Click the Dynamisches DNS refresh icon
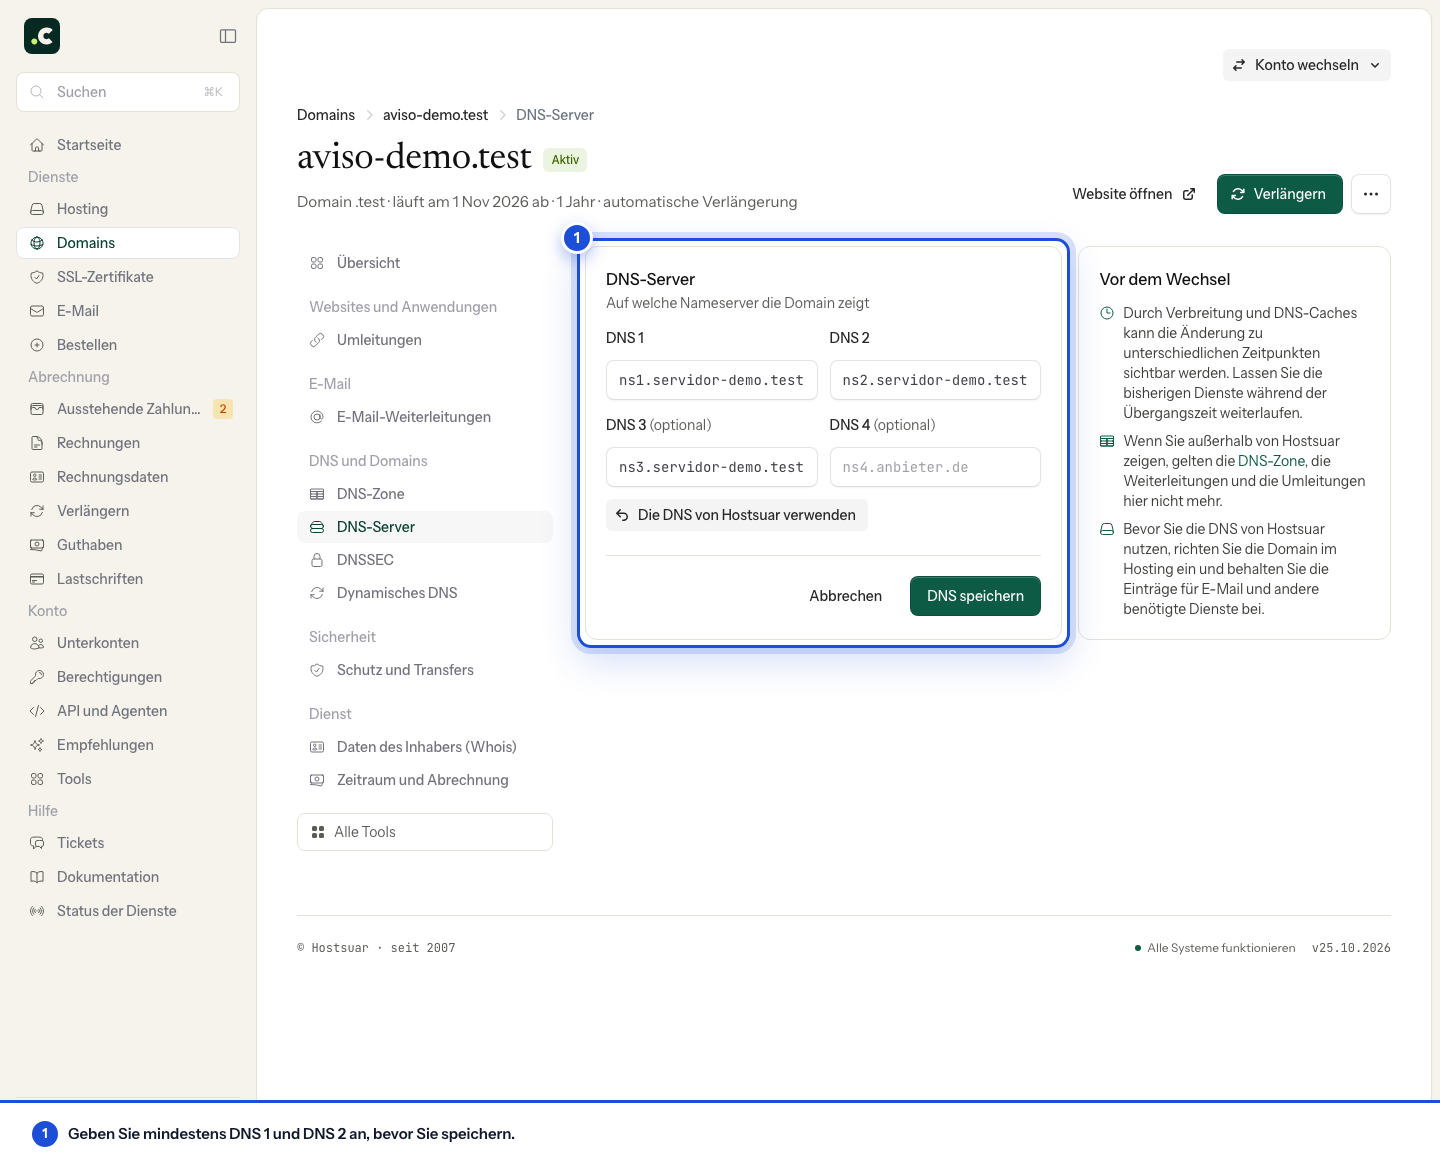Viewport: 1440px width, 1164px height. (x=317, y=593)
